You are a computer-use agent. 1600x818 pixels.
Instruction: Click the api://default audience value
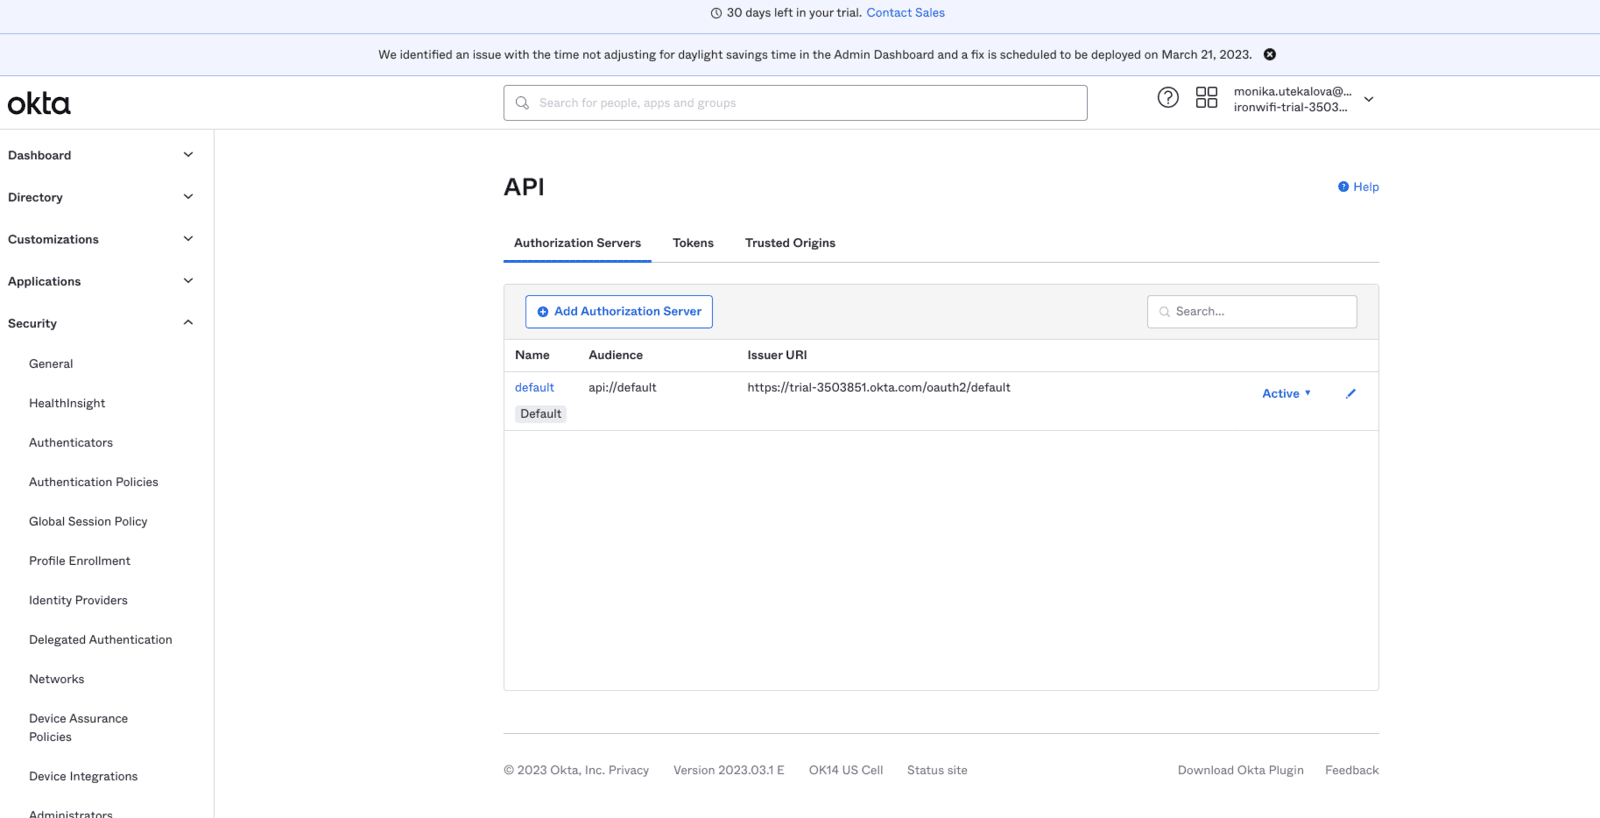(x=622, y=387)
